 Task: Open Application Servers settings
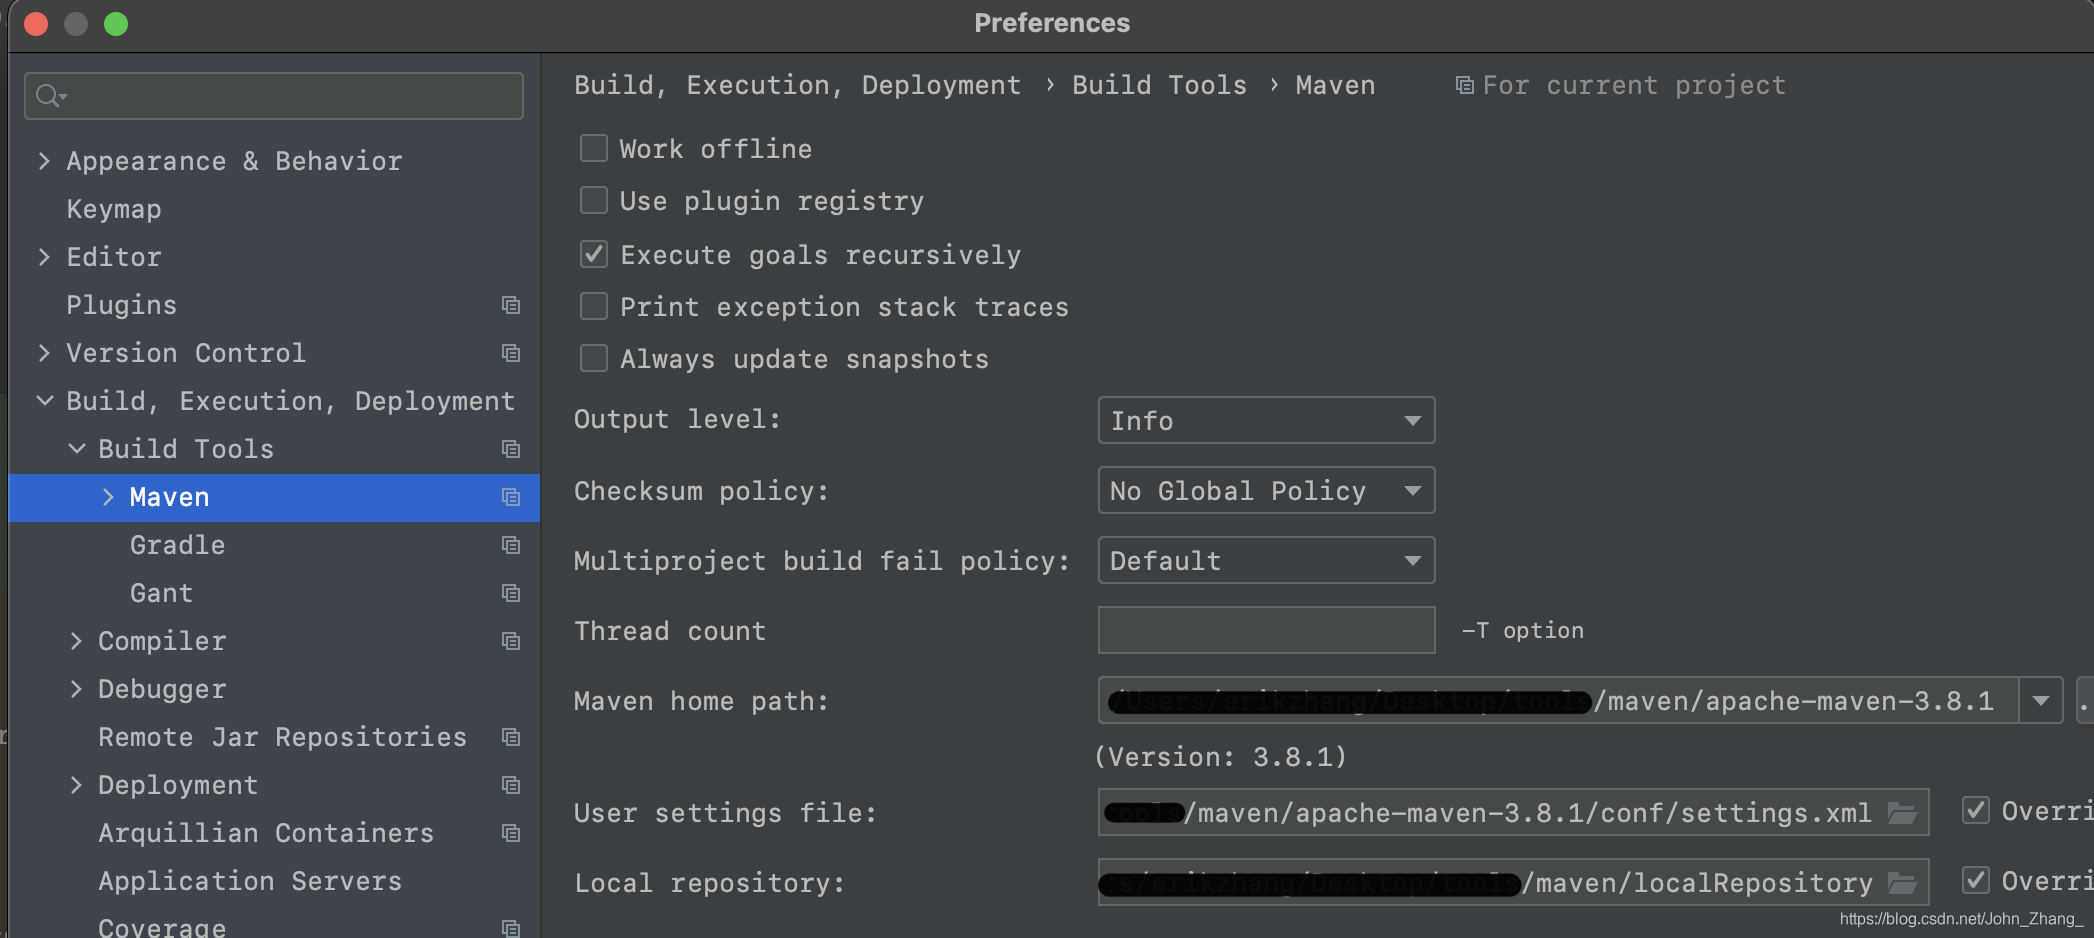click(x=250, y=881)
